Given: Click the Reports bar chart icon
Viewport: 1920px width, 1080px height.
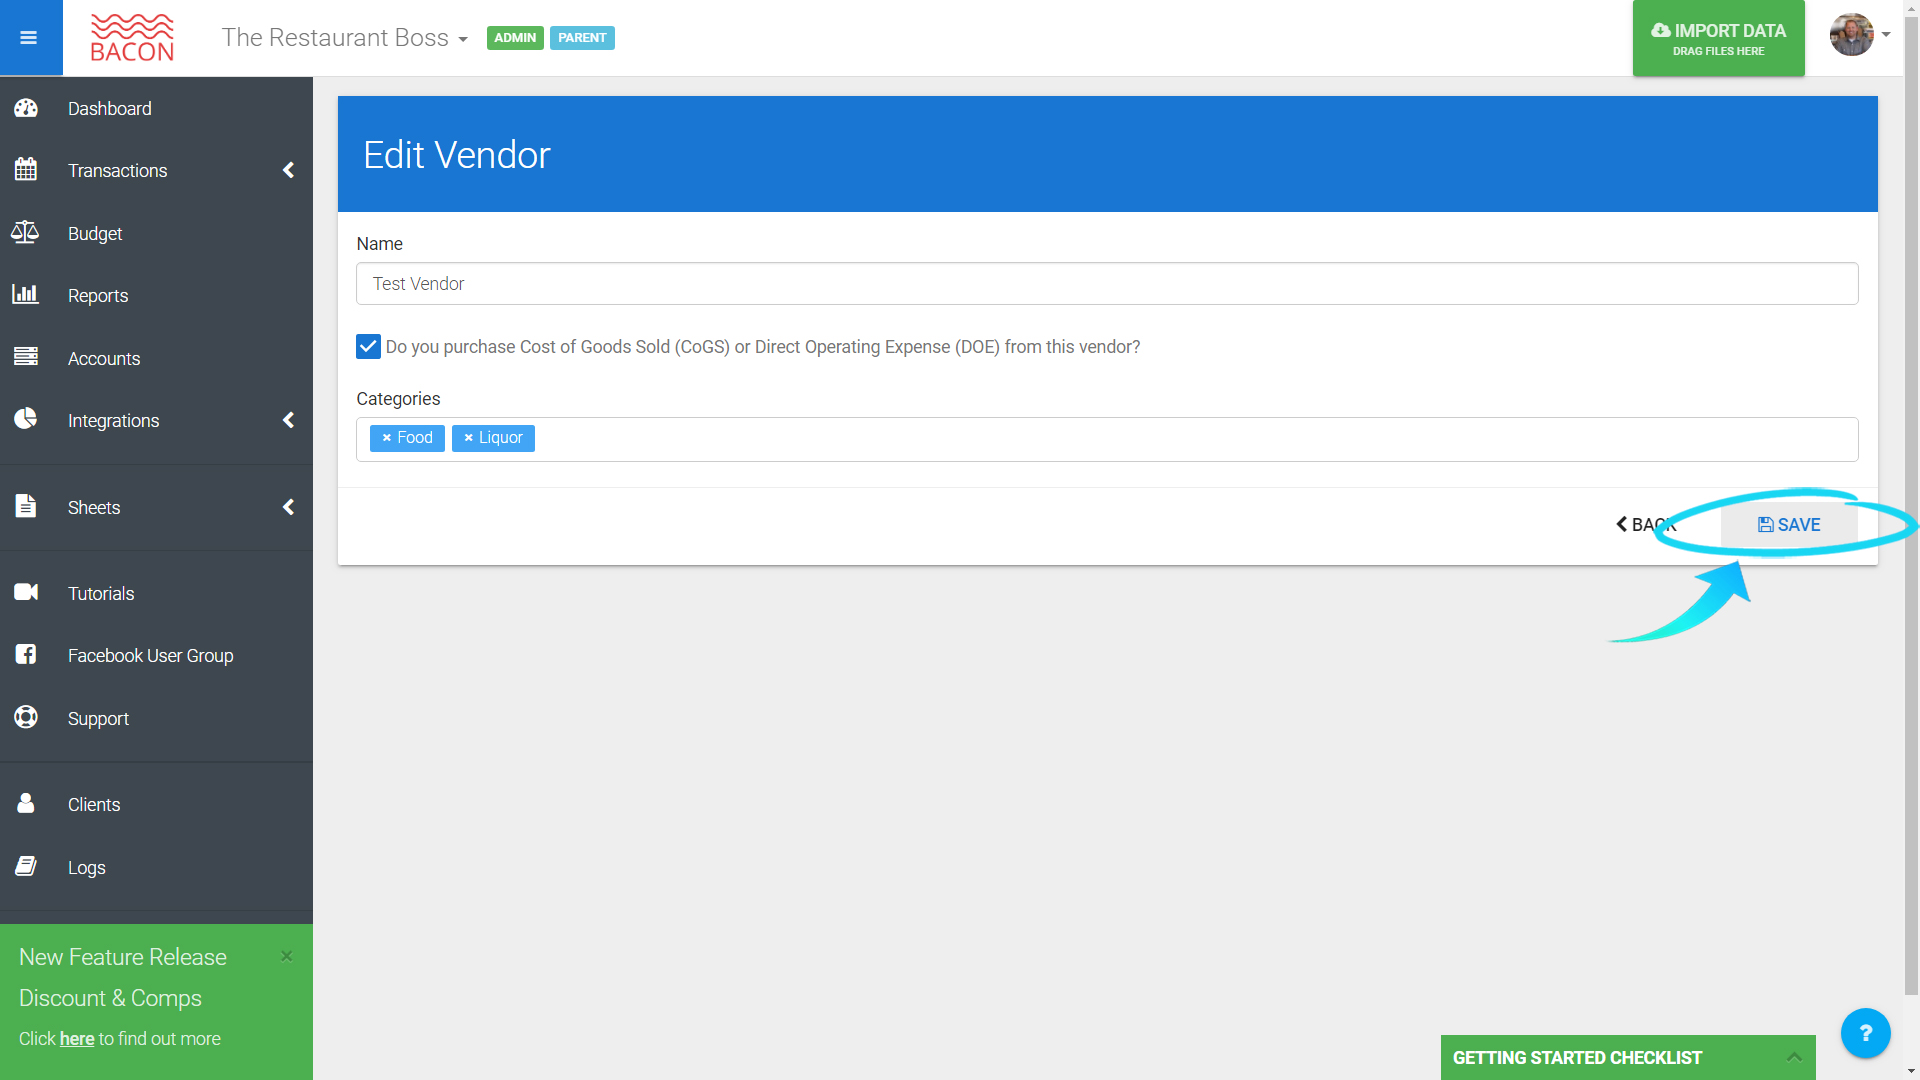Looking at the screenshot, I should [x=25, y=295].
